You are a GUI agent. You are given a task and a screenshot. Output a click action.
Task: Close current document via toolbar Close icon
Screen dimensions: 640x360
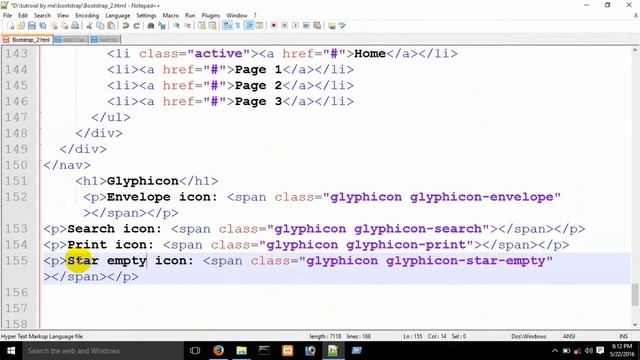[x=53, y=26]
